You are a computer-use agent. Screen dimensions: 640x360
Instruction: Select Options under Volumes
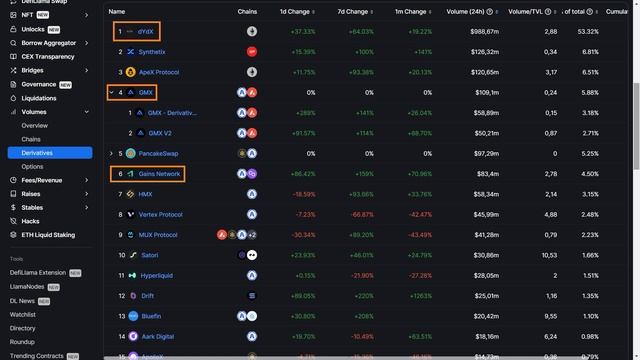[32, 167]
